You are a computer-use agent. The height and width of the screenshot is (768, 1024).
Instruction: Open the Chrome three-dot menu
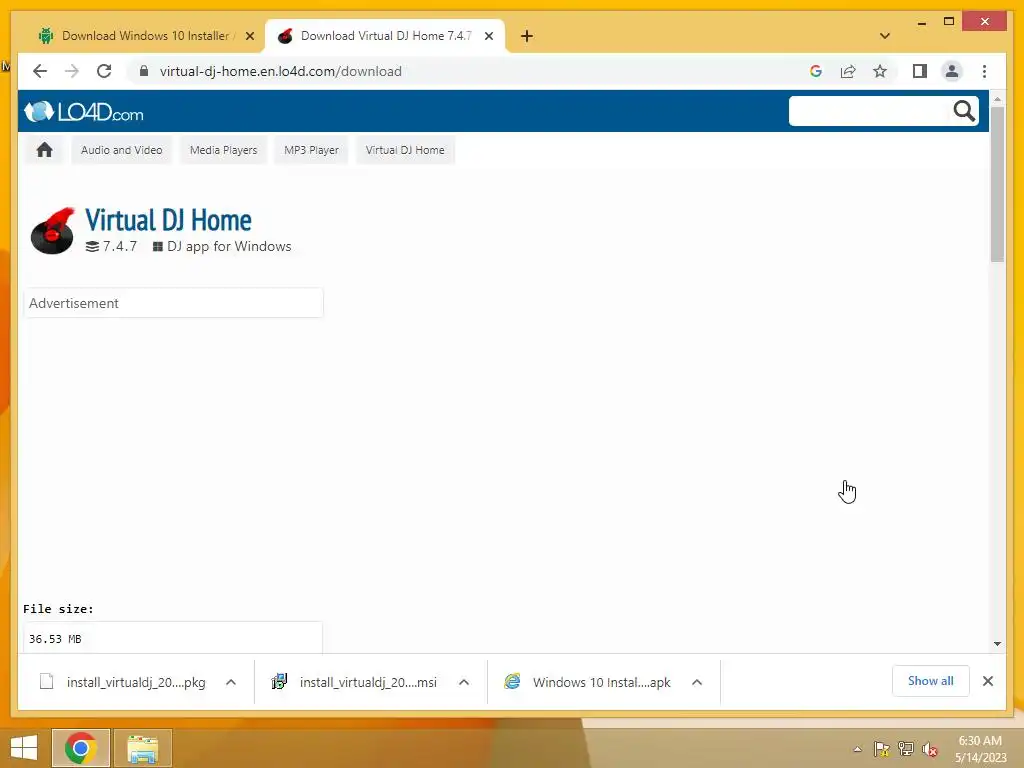pos(984,71)
